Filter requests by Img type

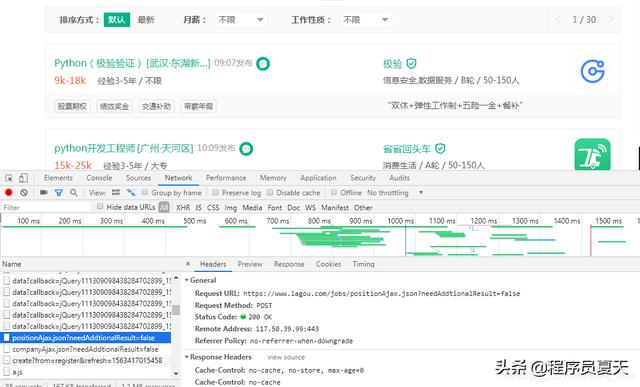click(231, 207)
